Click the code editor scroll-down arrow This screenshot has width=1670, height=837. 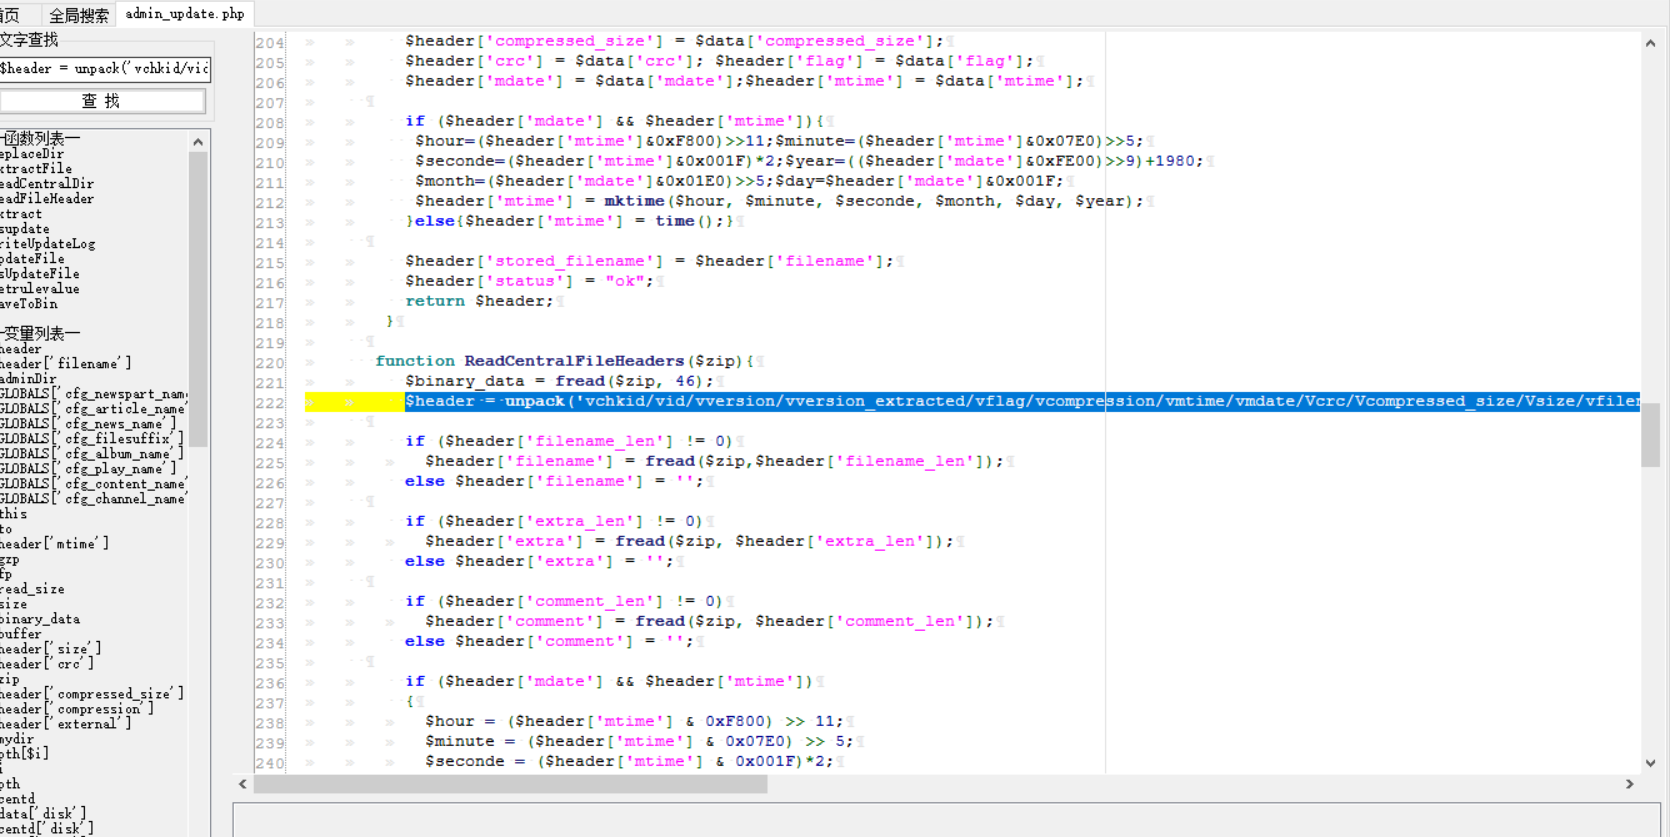point(1650,763)
